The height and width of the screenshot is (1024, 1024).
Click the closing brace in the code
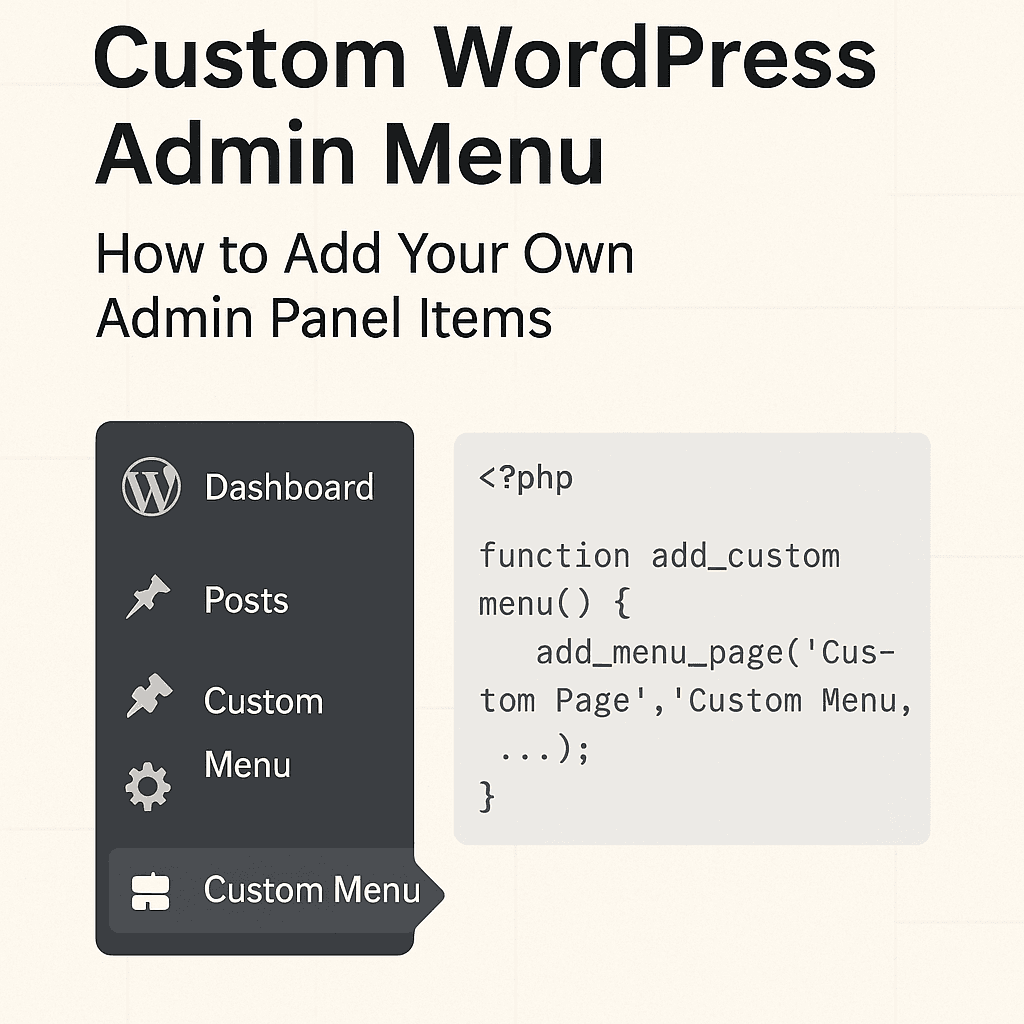click(487, 797)
